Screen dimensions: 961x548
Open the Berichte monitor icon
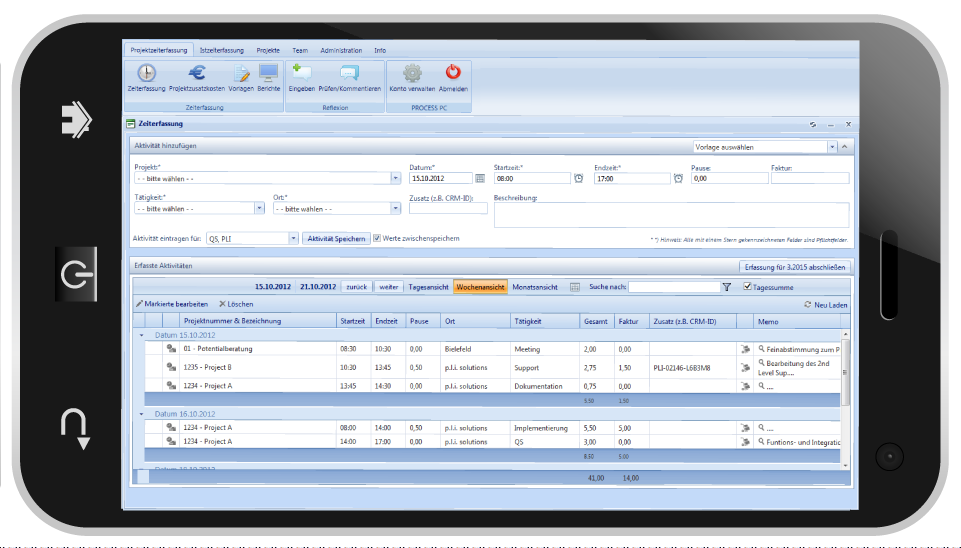[x=268, y=73]
